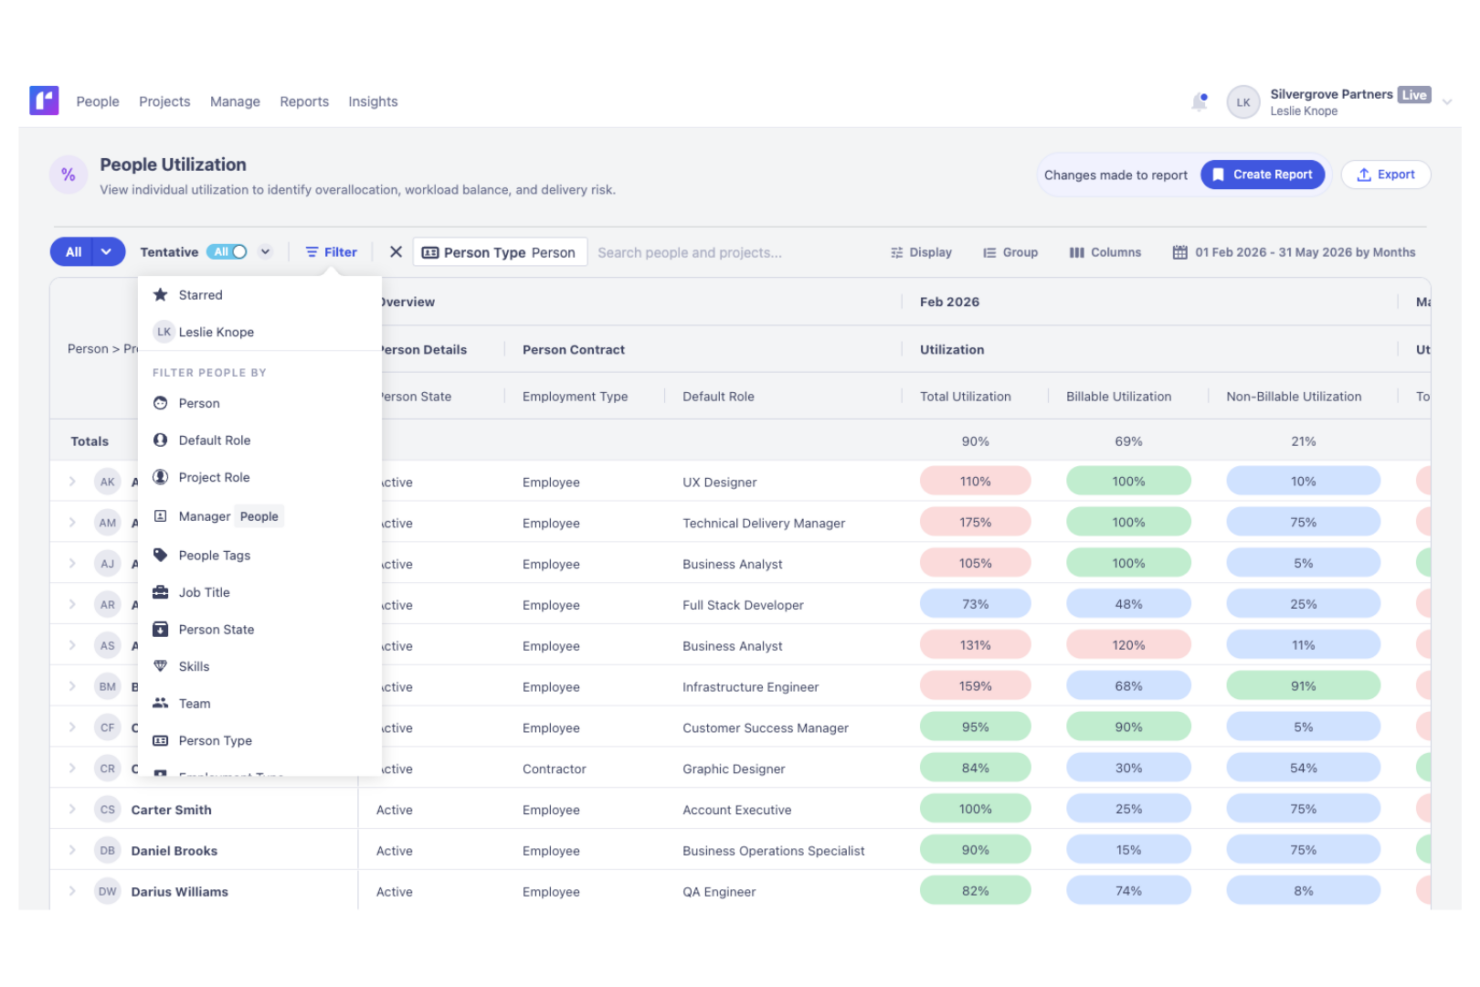Pick People Tags filter option
Screen dimensions: 1480x987
tap(214, 556)
